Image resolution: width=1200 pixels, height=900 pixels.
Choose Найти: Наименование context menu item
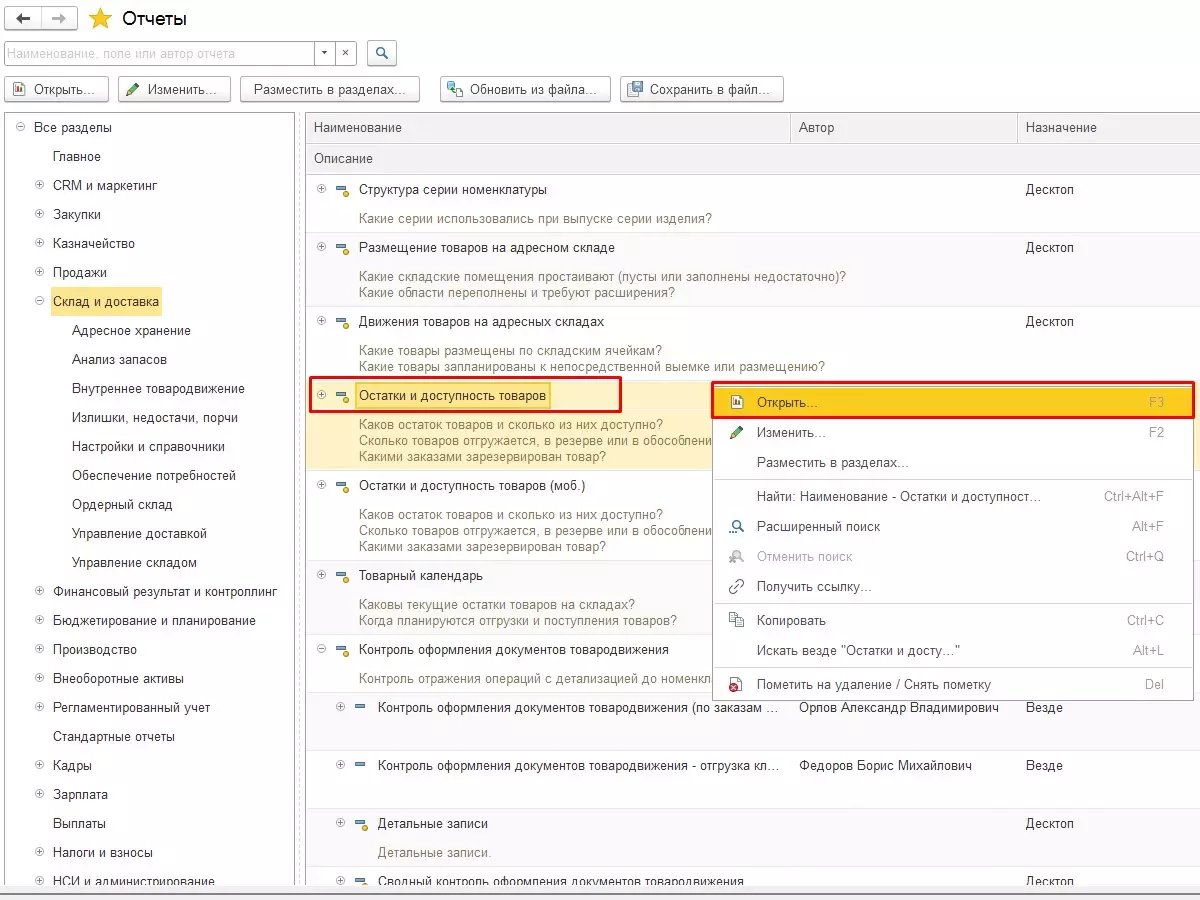tap(952, 496)
